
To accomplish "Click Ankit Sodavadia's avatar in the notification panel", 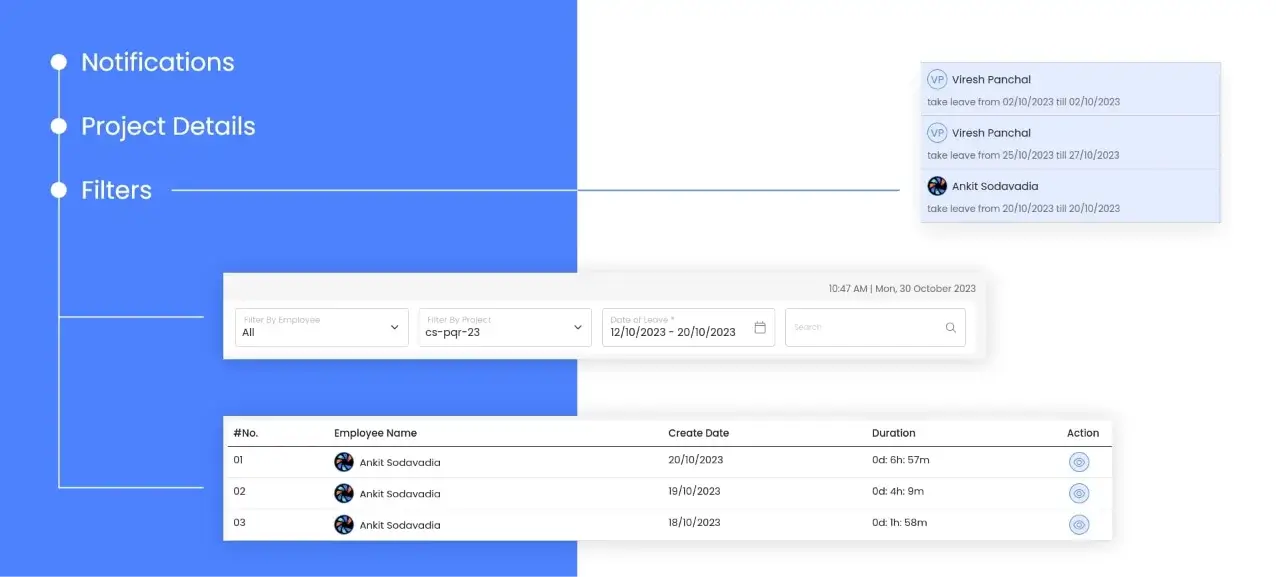I will 937,186.
